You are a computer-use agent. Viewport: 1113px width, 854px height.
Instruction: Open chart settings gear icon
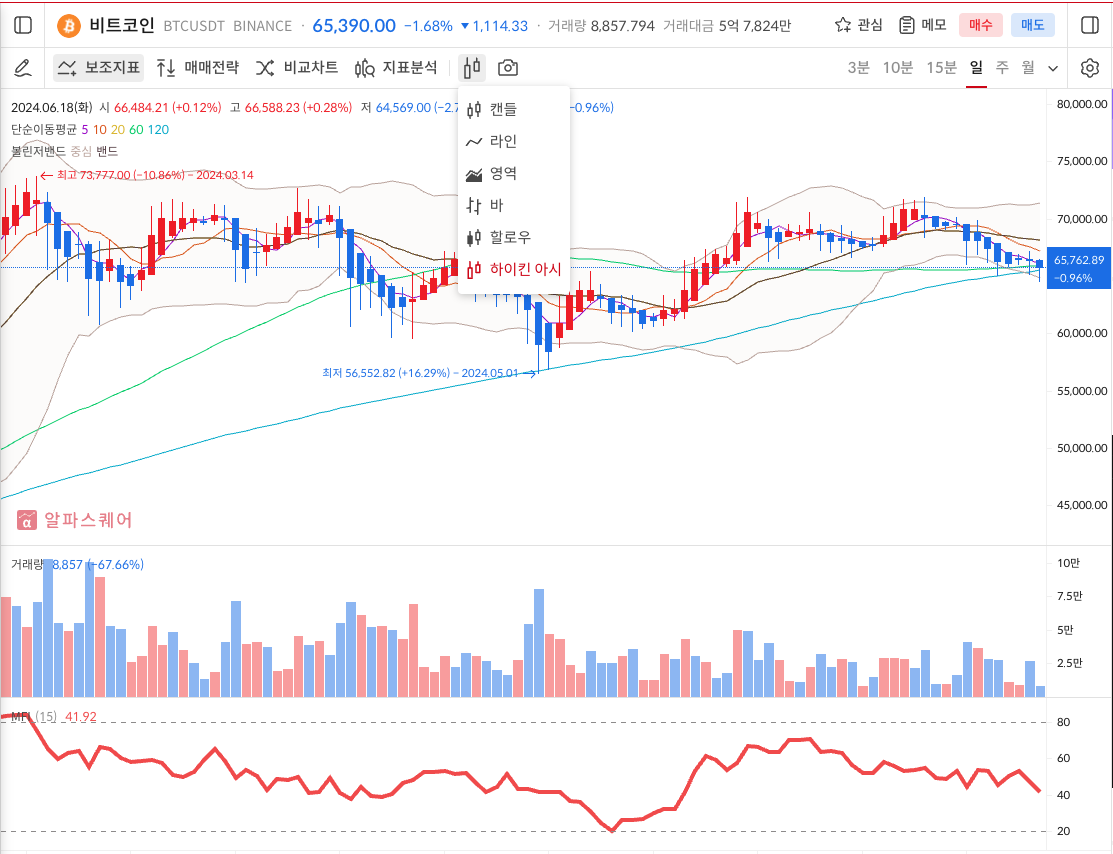pyautogui.click(x=1090, y=68)
